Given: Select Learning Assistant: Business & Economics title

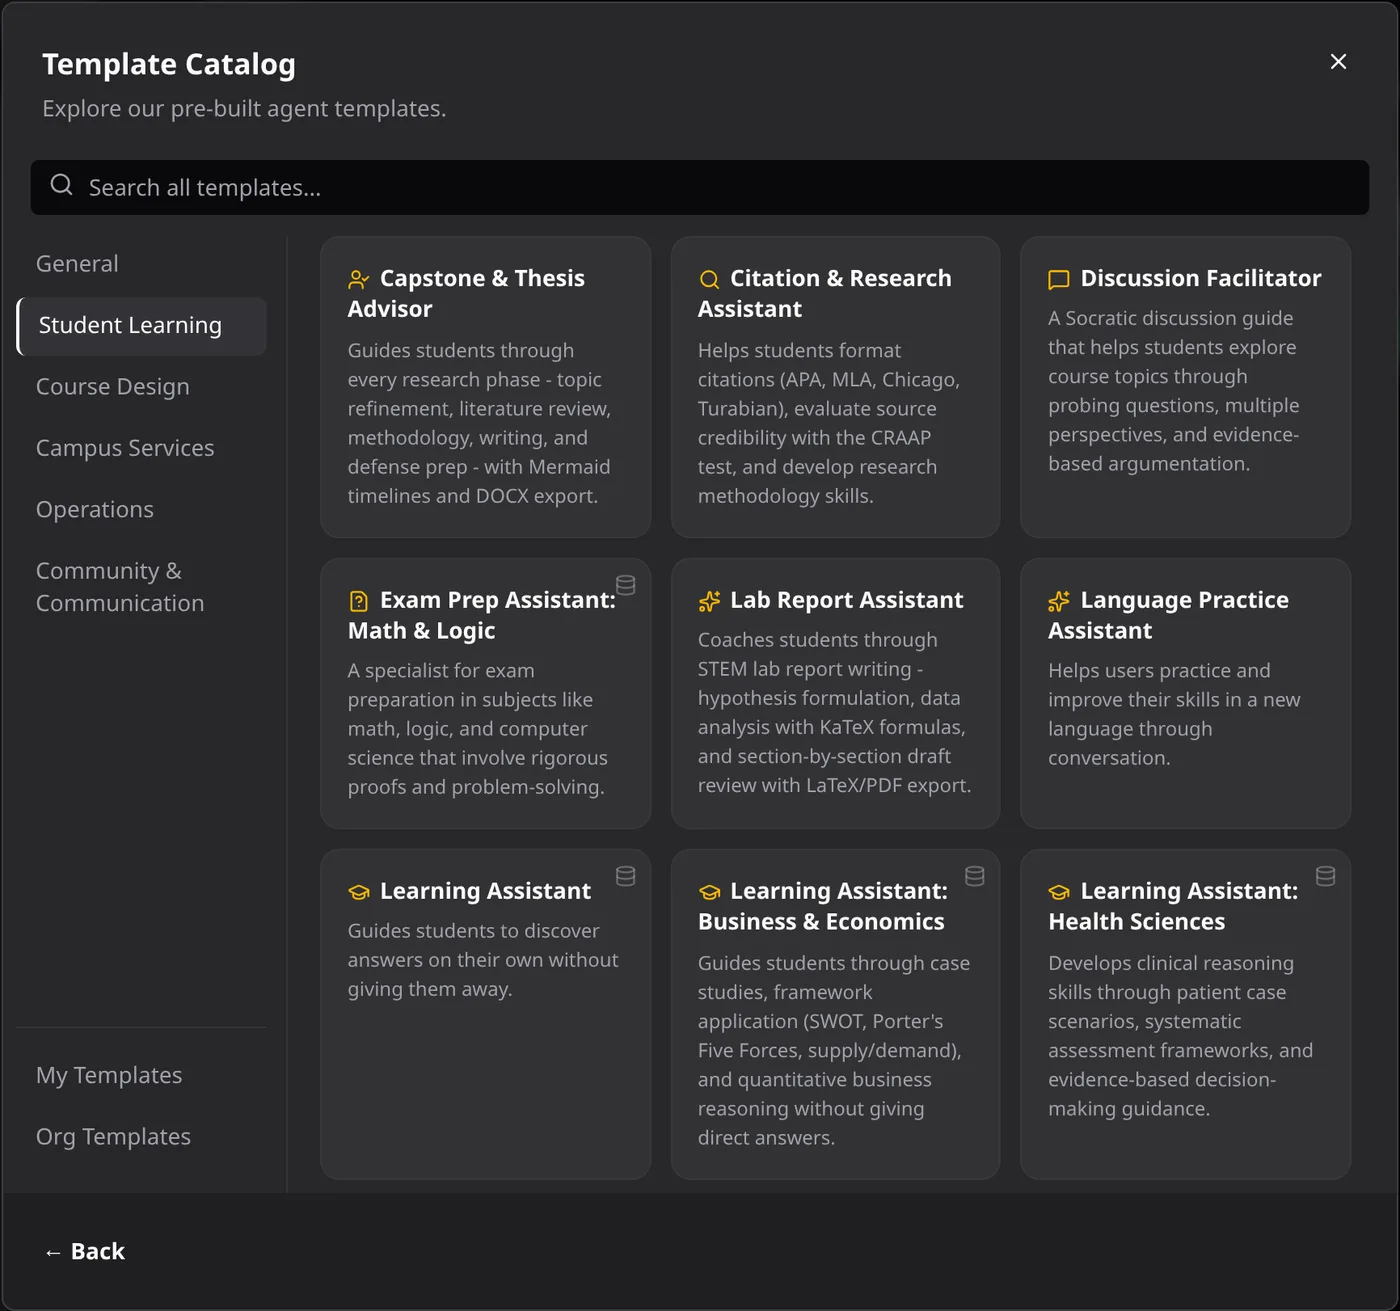Looking at the screenshot, I should pyautogui.click(x=823, y=907).
